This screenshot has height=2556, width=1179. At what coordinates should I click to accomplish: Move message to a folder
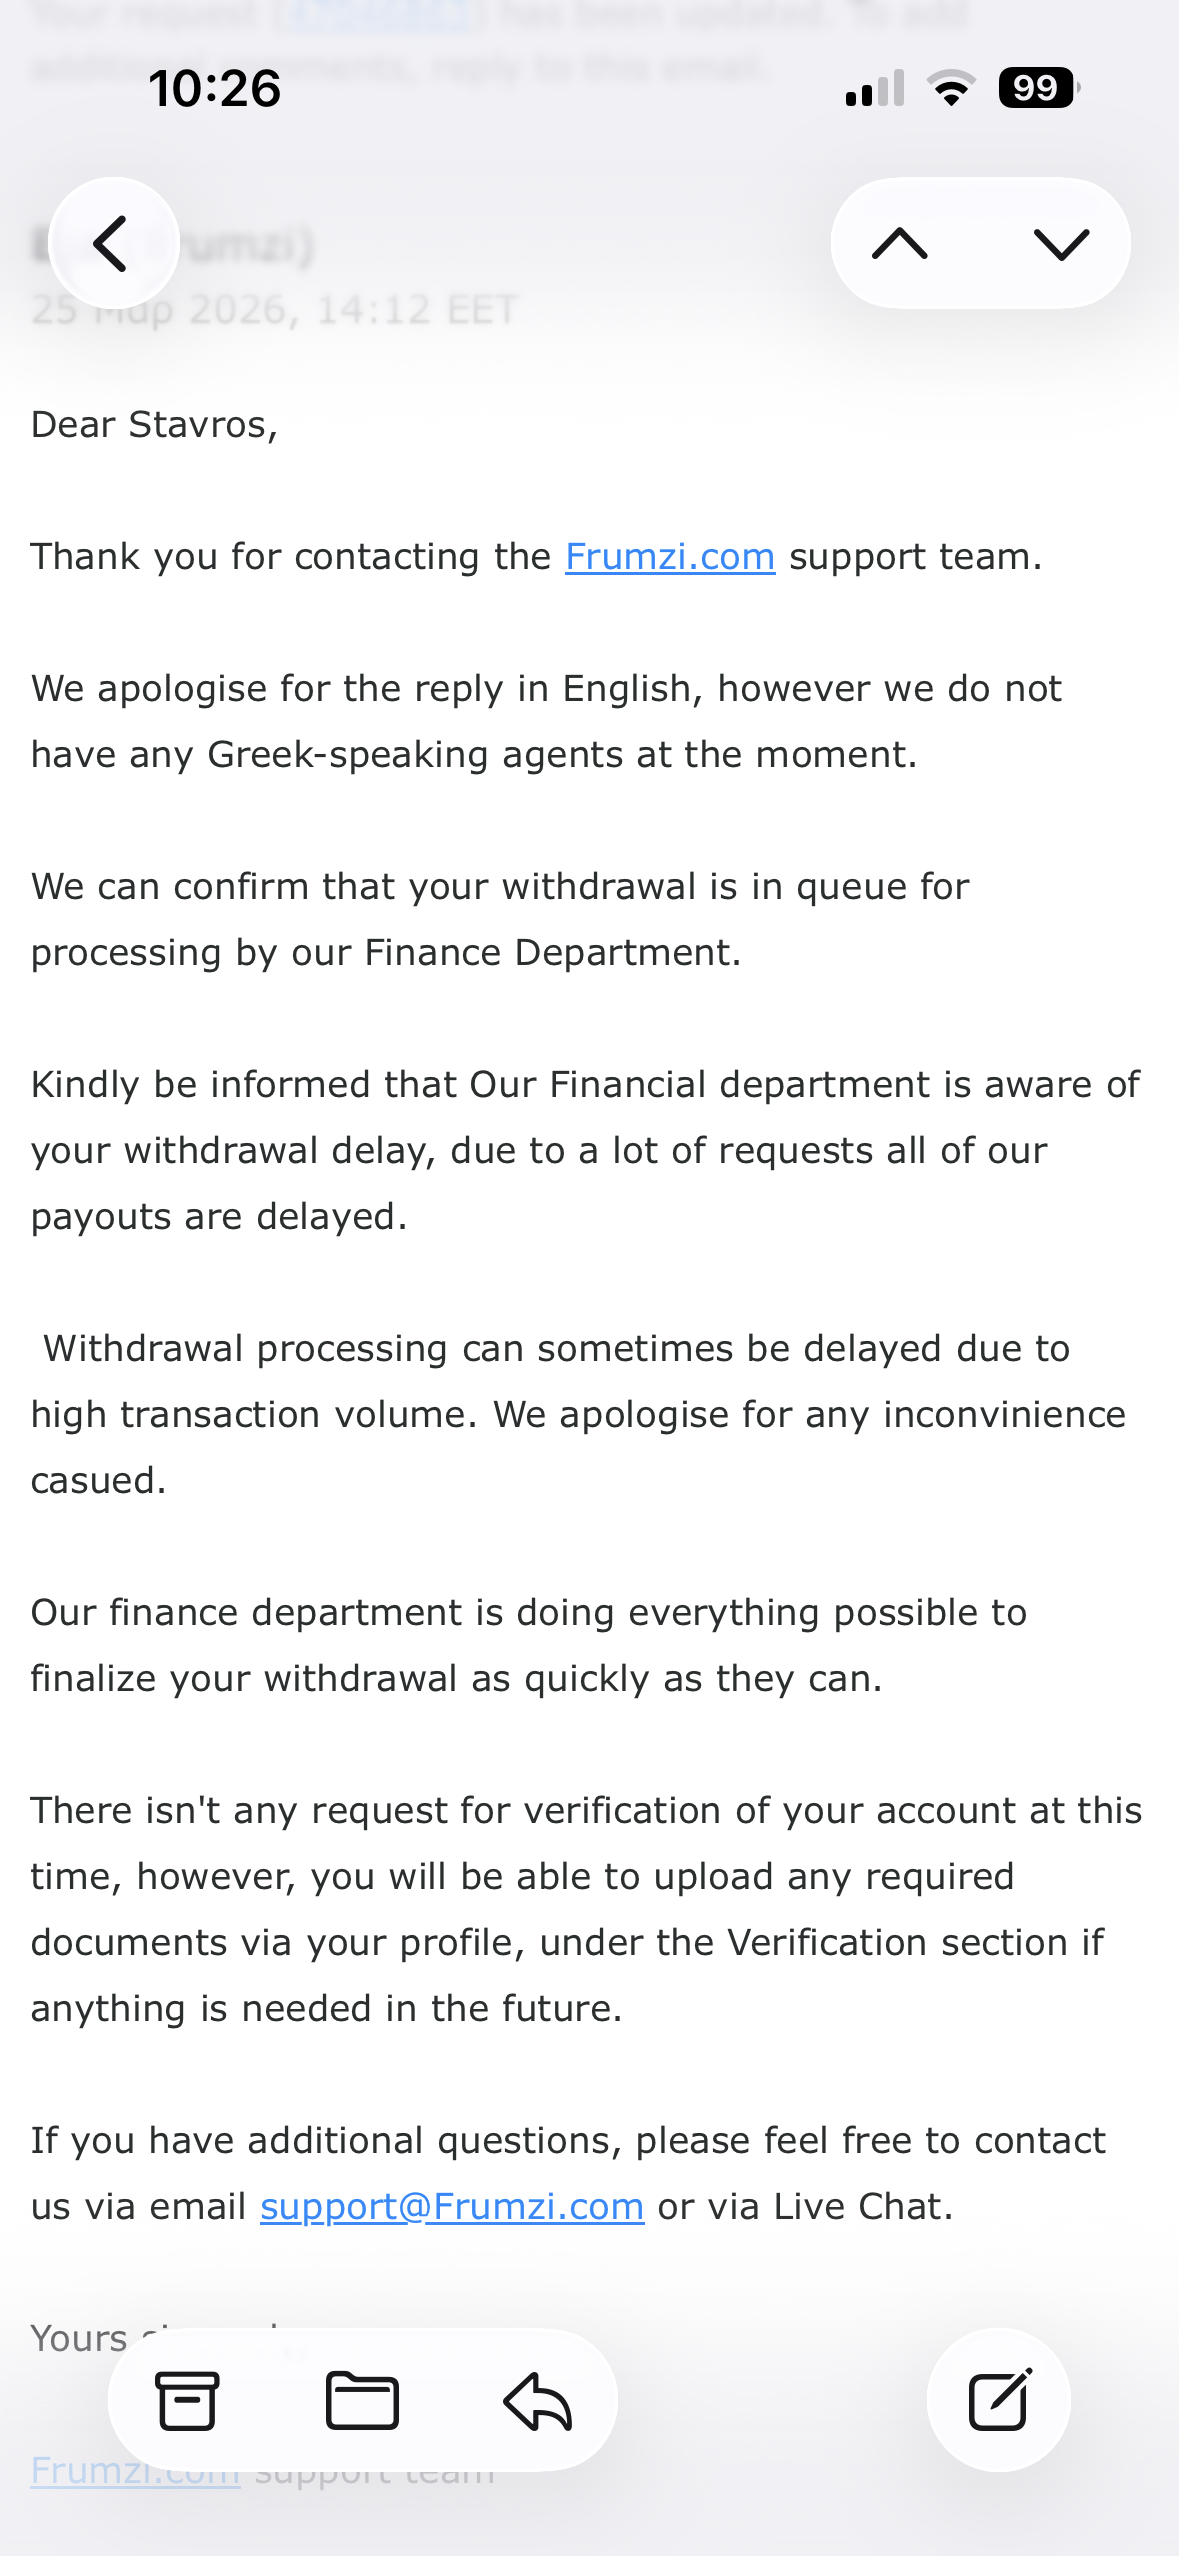[362, 2400]
